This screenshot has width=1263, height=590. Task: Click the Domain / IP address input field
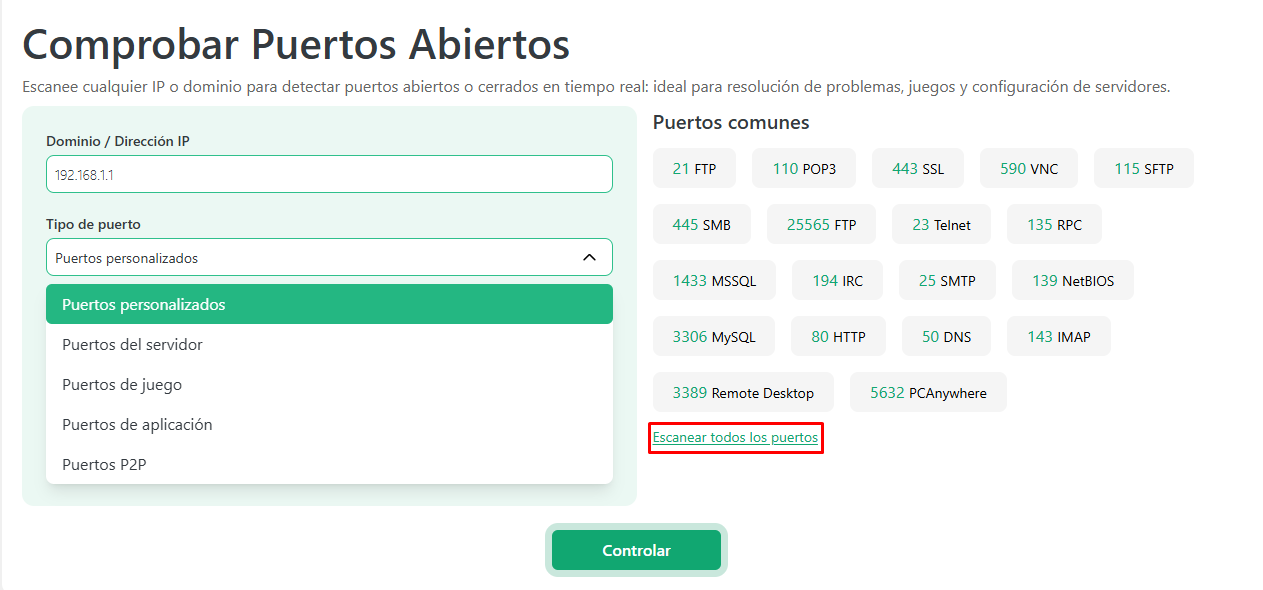click(x=329, y=174)
